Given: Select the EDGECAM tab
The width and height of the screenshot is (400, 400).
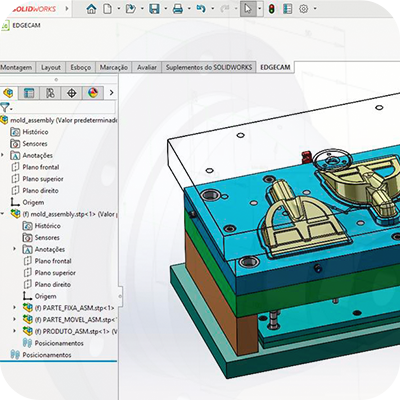Looking at the screenshot, I should pos(275,67).
